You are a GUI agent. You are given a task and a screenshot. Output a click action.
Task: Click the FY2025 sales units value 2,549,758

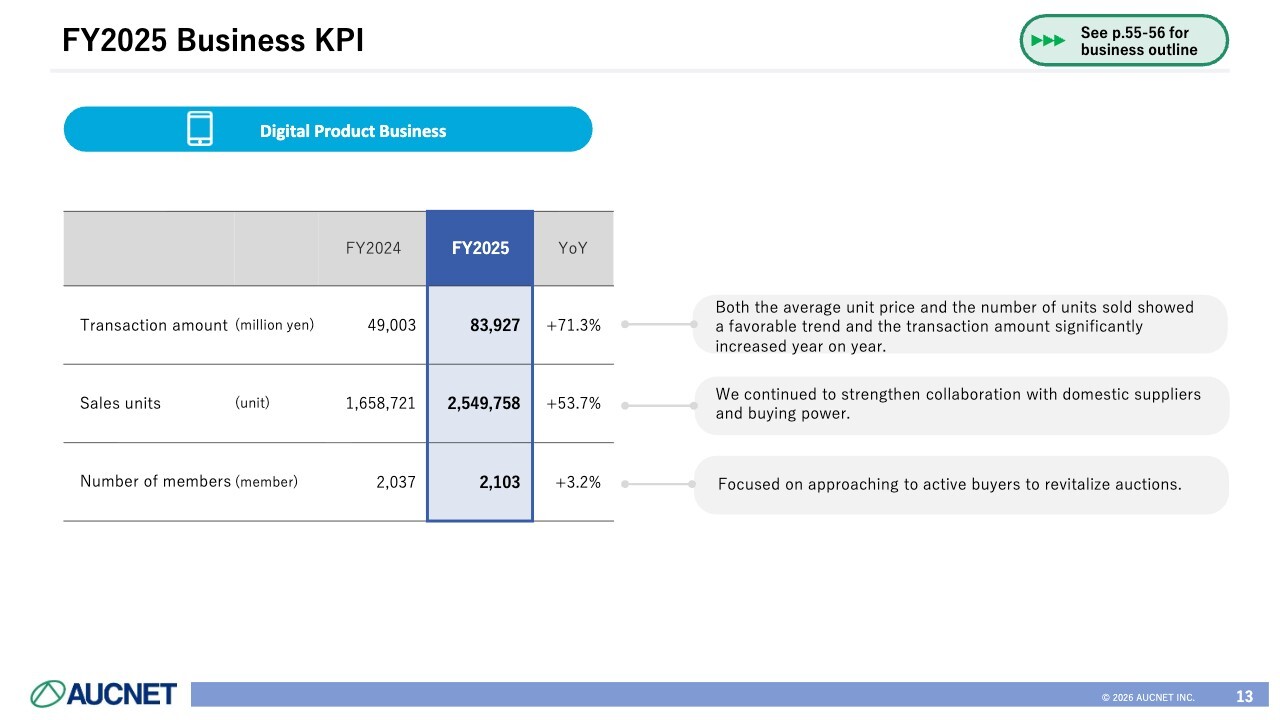[x=484, y=403]
